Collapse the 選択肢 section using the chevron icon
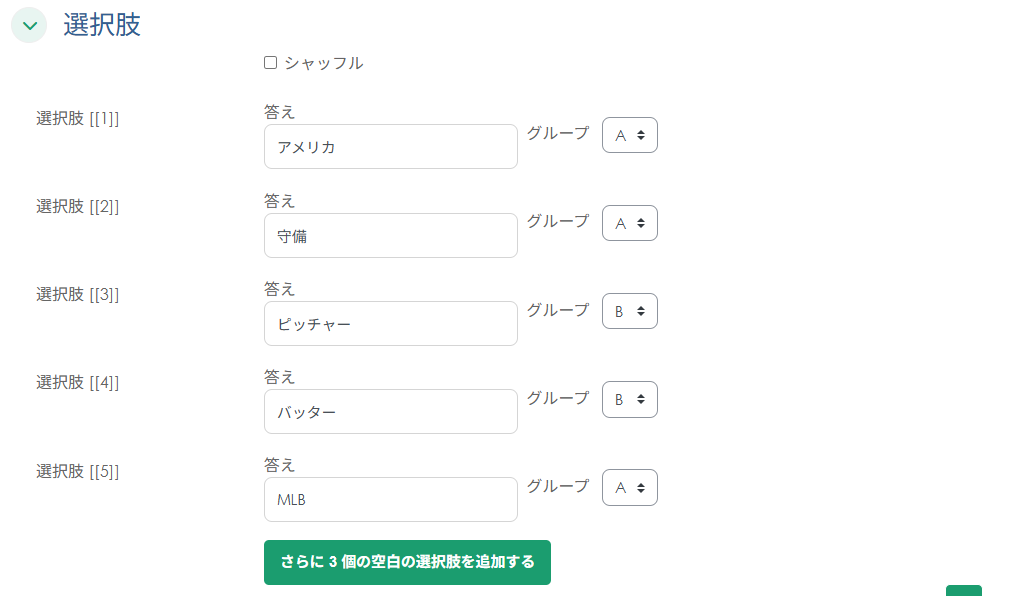This screenshot has height=596, width=1013. point(28,25)
